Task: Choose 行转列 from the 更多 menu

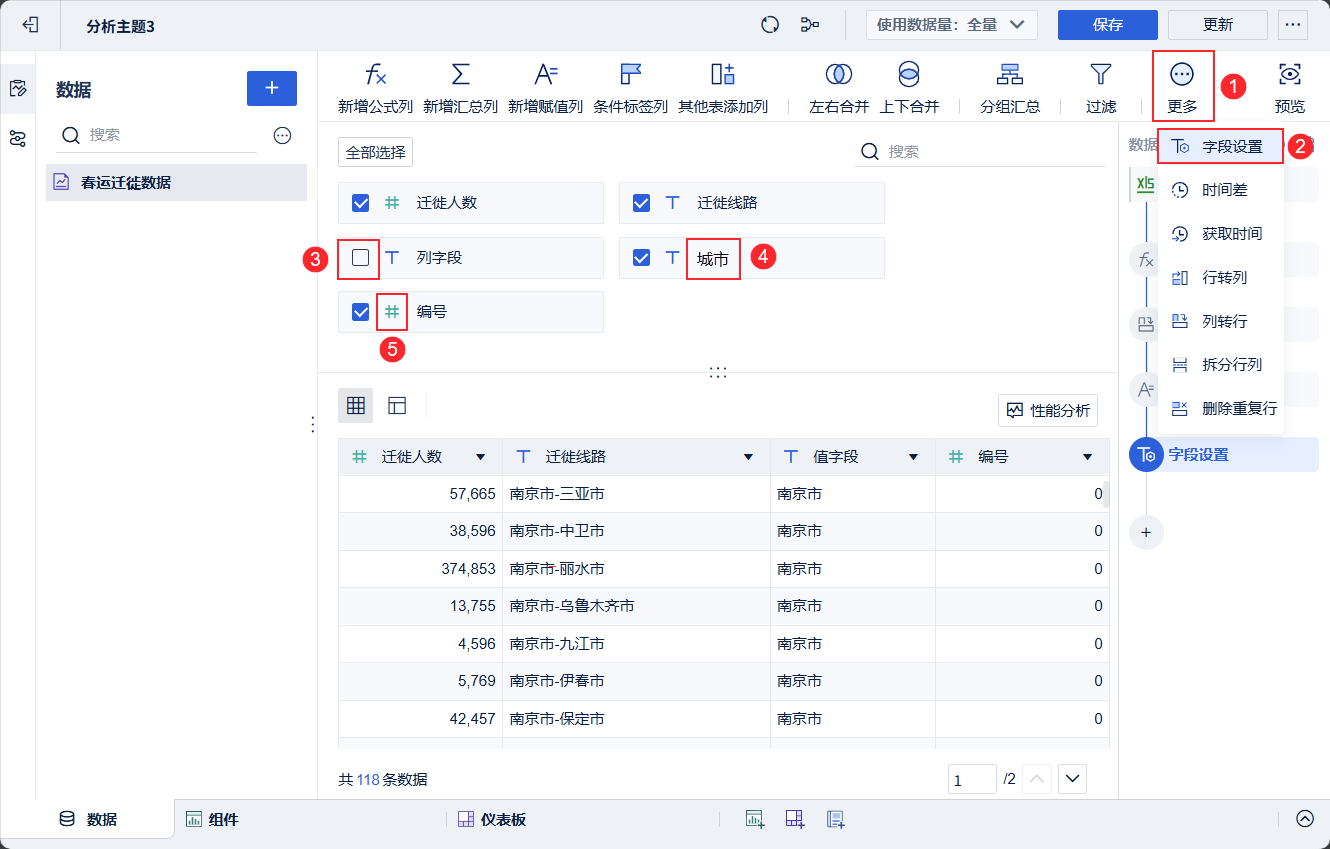Action: (1221, 278)
